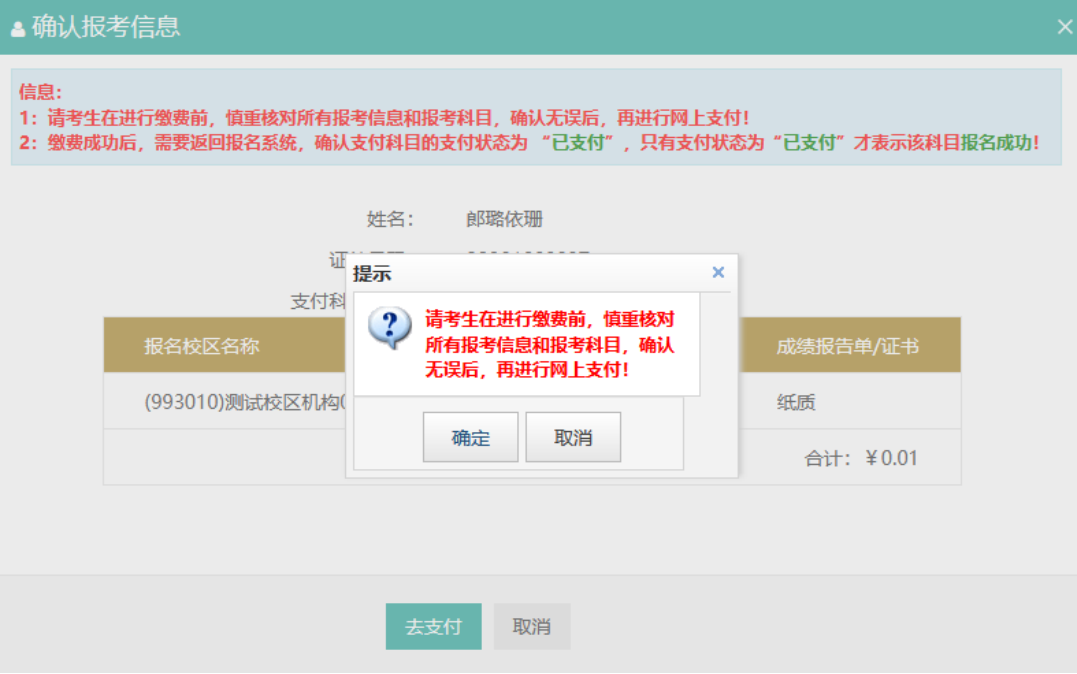Click the blue question mark icon
Screen dimensions: 1077x674
pos(389,328)
